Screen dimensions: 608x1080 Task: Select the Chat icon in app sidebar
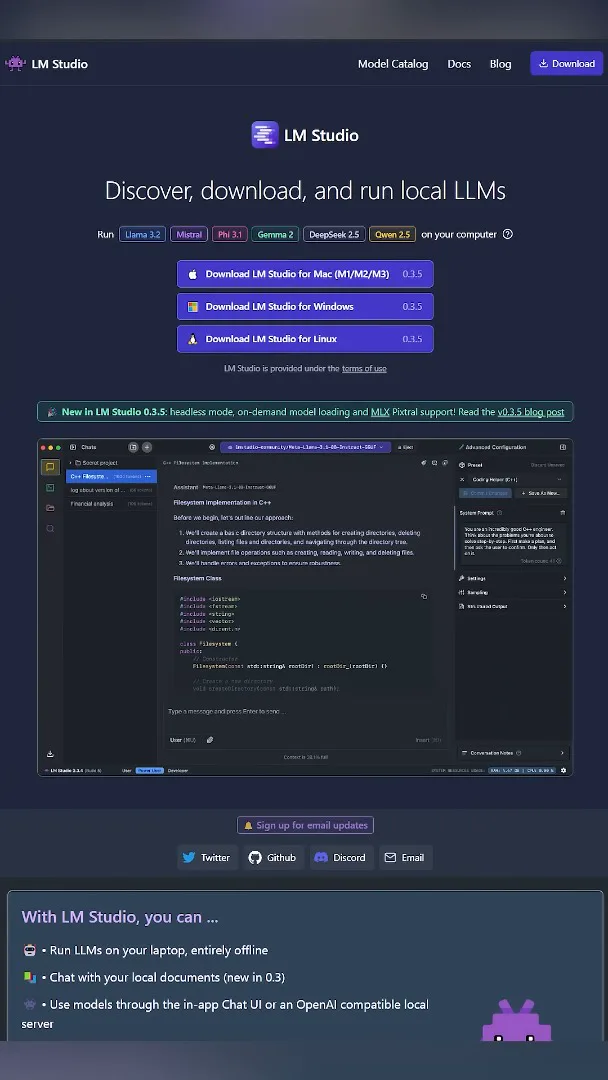(50, 467)
